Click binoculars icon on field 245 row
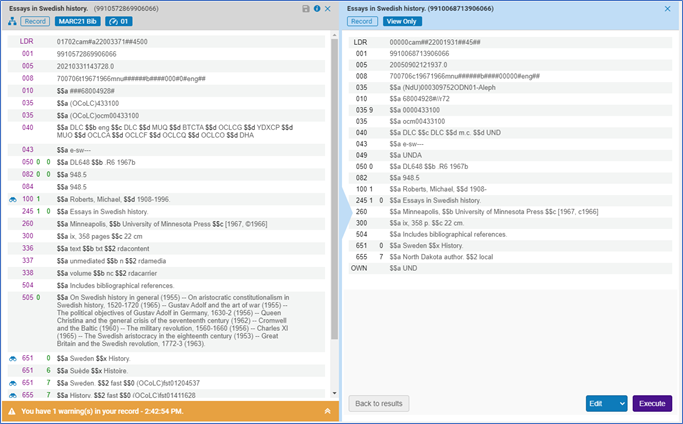The image size is (683, 424). (x=13, y=212)
